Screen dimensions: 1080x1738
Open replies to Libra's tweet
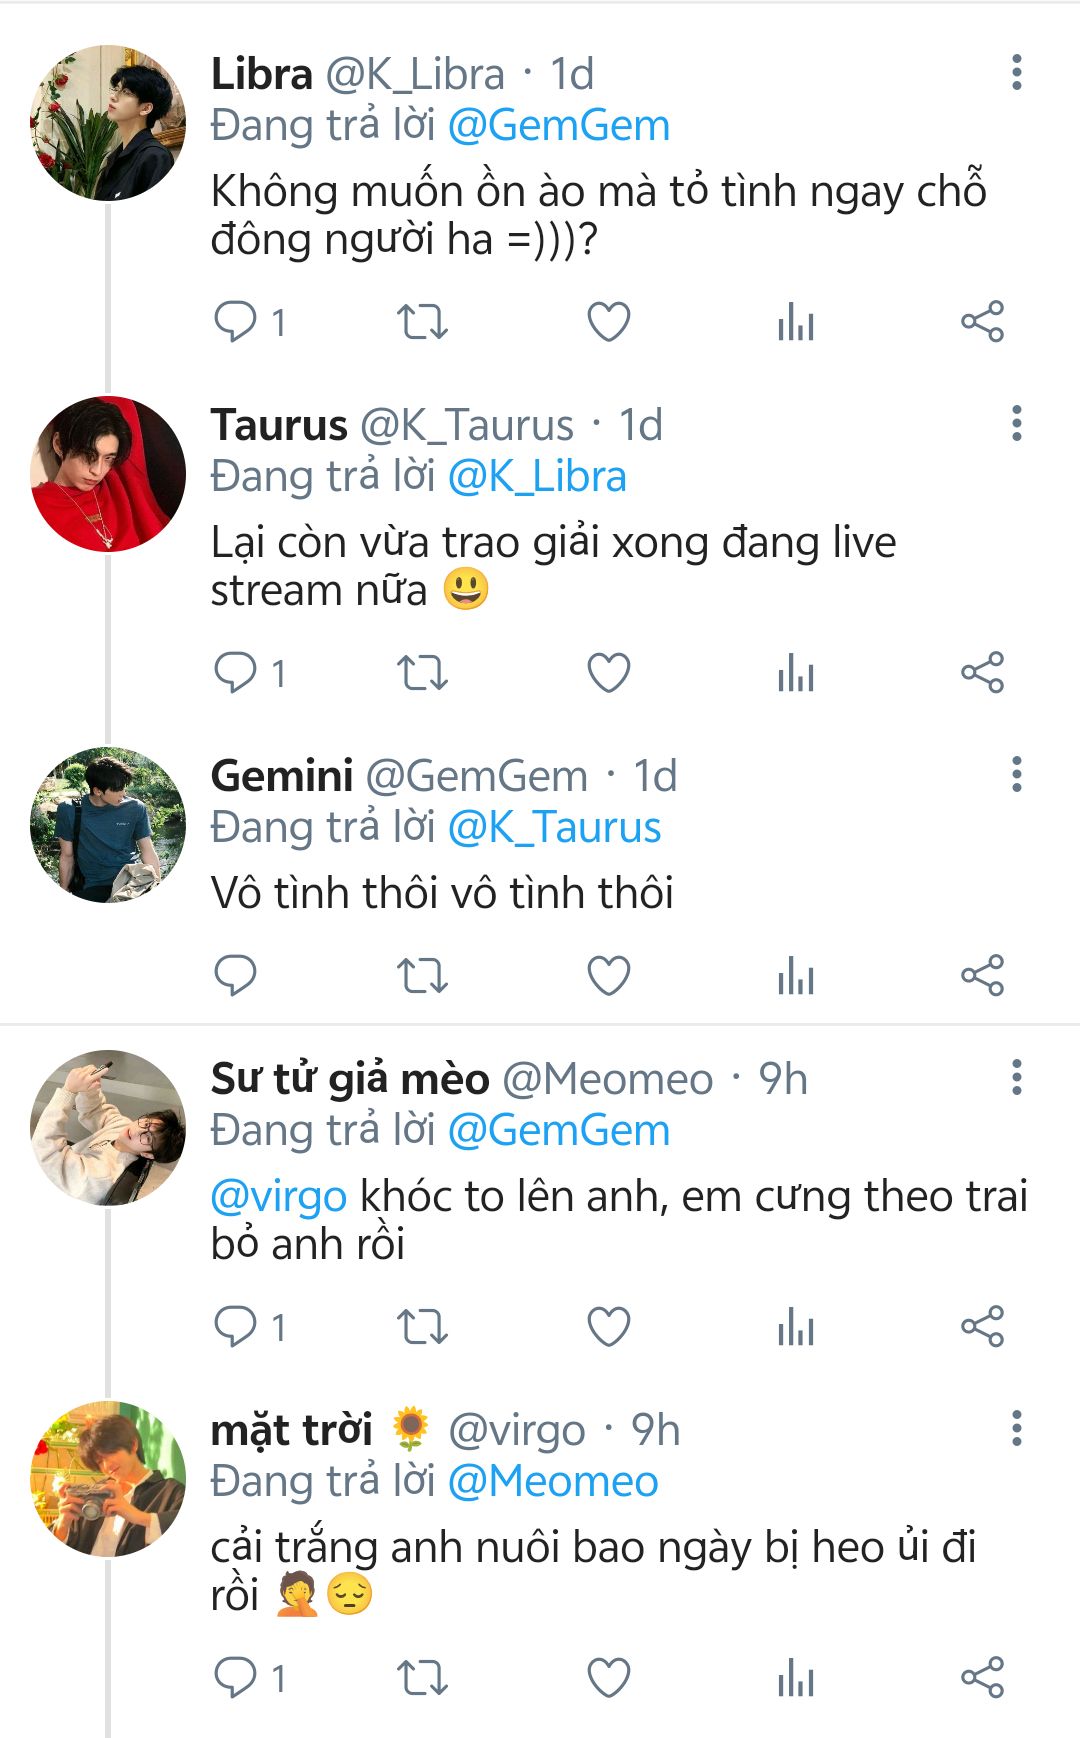(236, 322)
